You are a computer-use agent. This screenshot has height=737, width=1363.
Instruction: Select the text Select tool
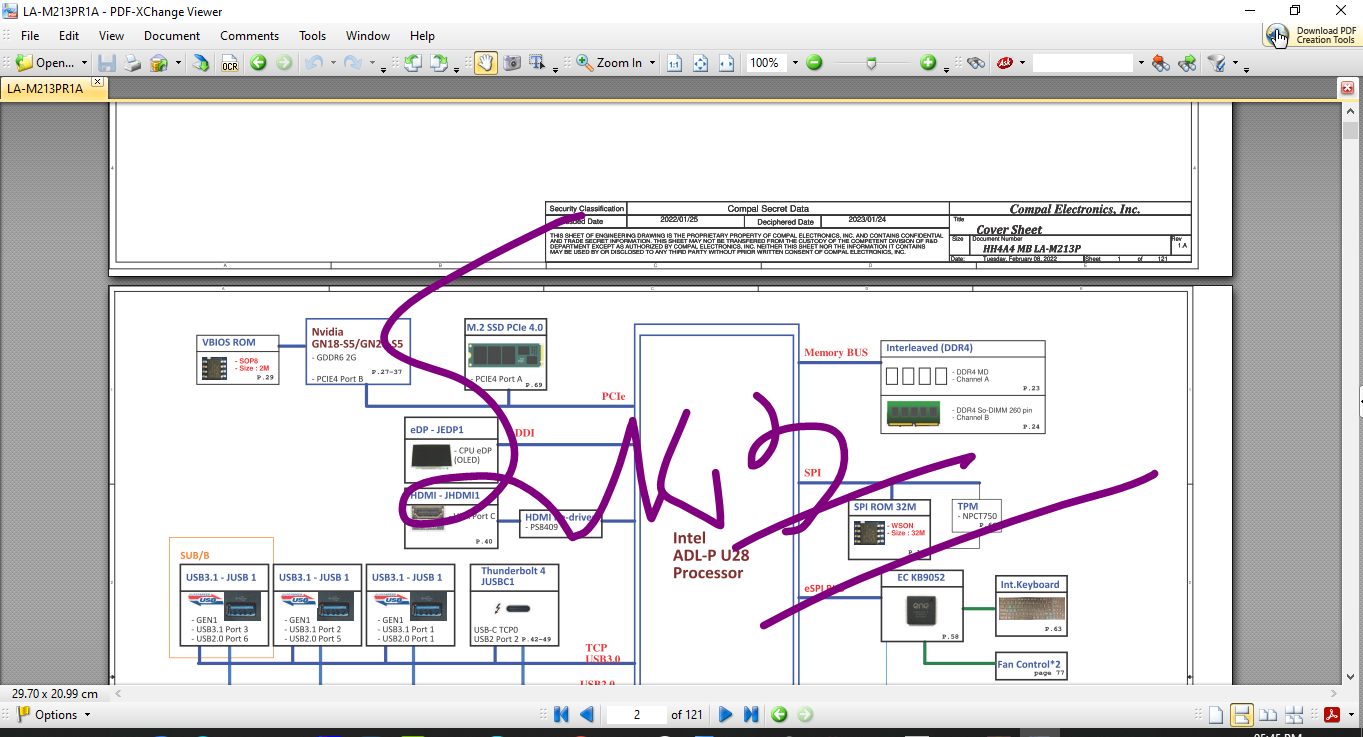click(x=538, y=63)
